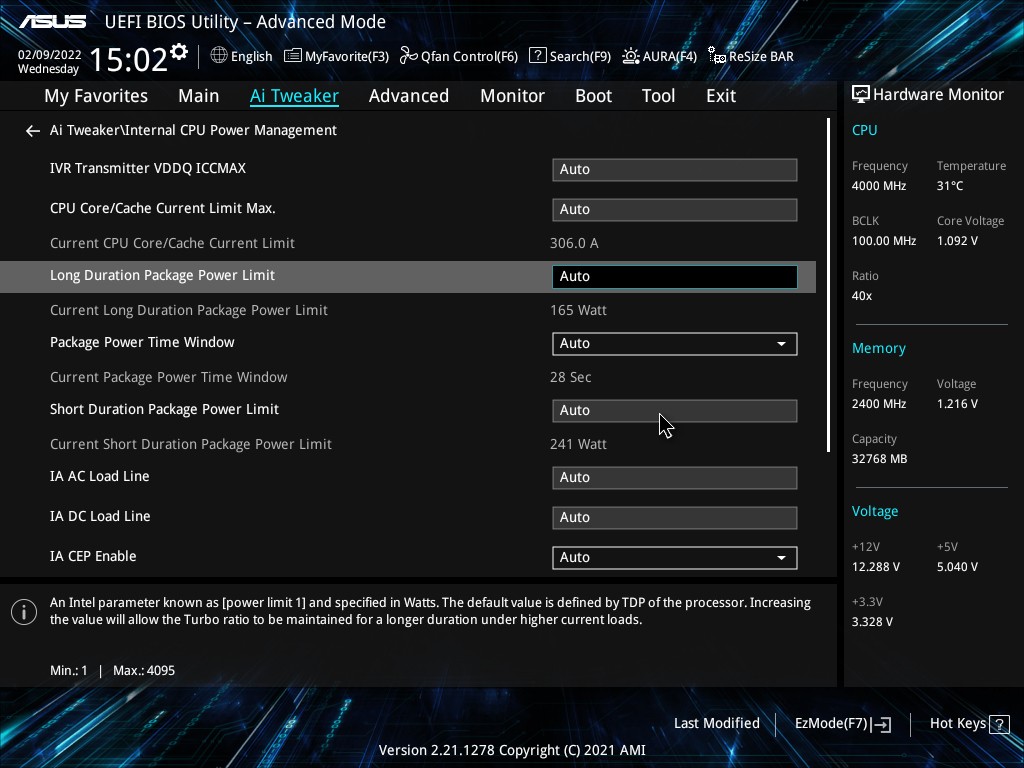Open the Advanced tab
The width and height of the screenshot is (1024, 768).
tap(408, 96)
